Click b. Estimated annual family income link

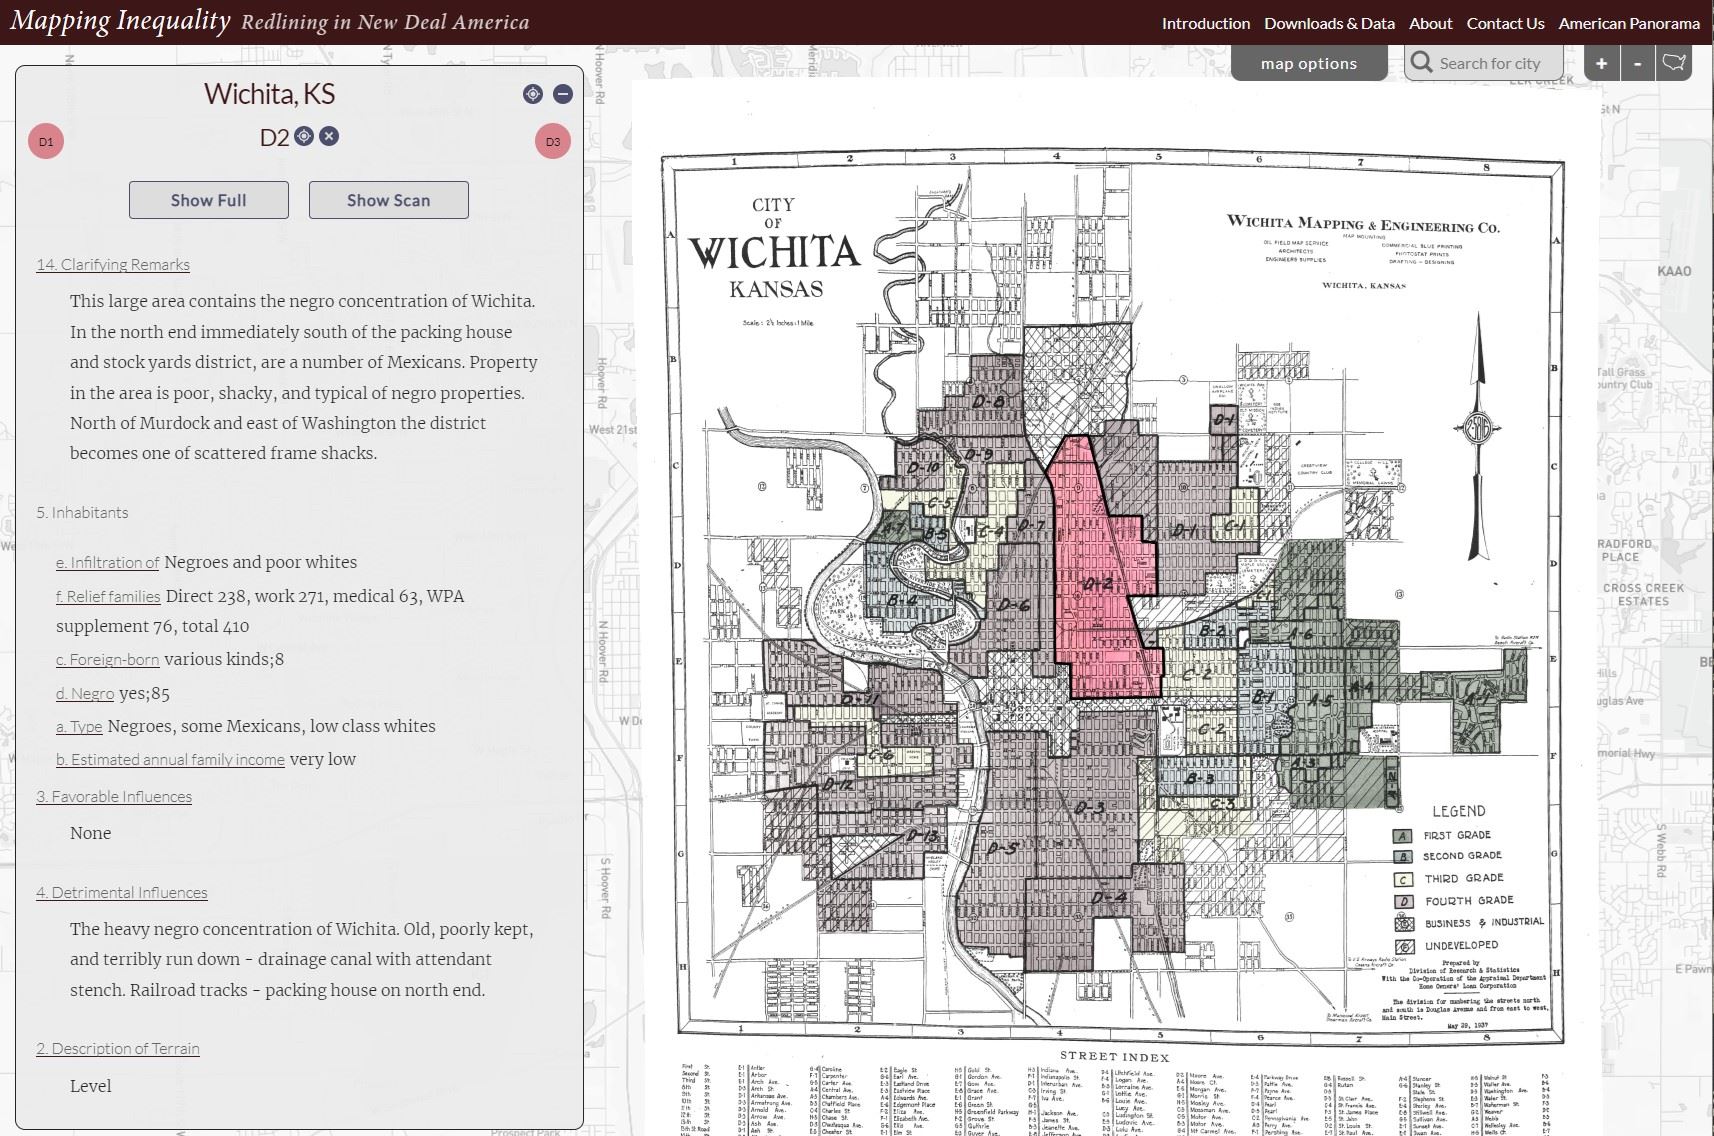[170, 760]
